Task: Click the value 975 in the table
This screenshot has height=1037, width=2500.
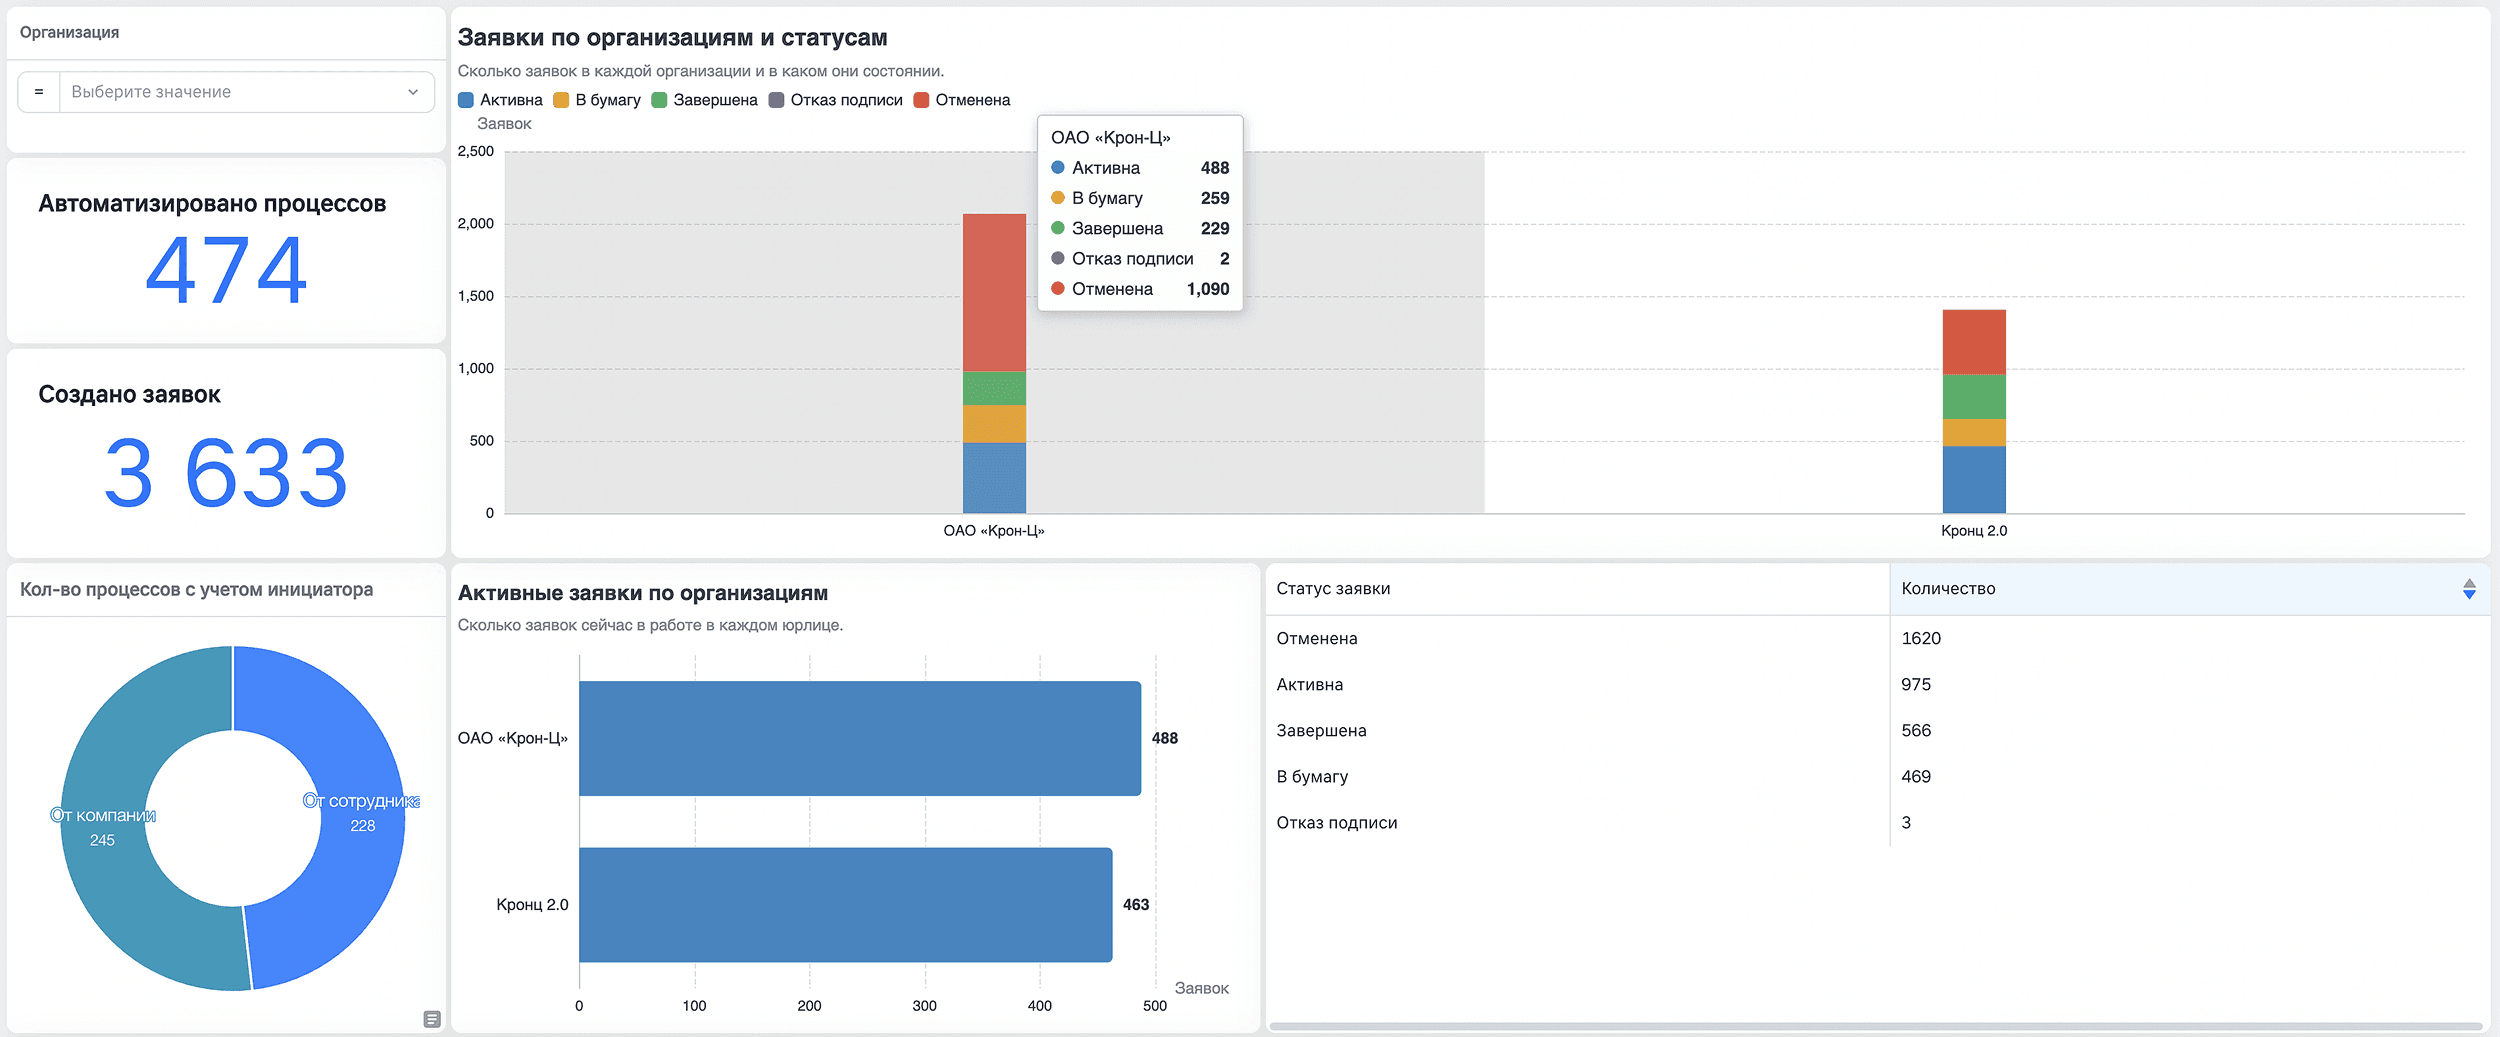Action: point(1916,684)
